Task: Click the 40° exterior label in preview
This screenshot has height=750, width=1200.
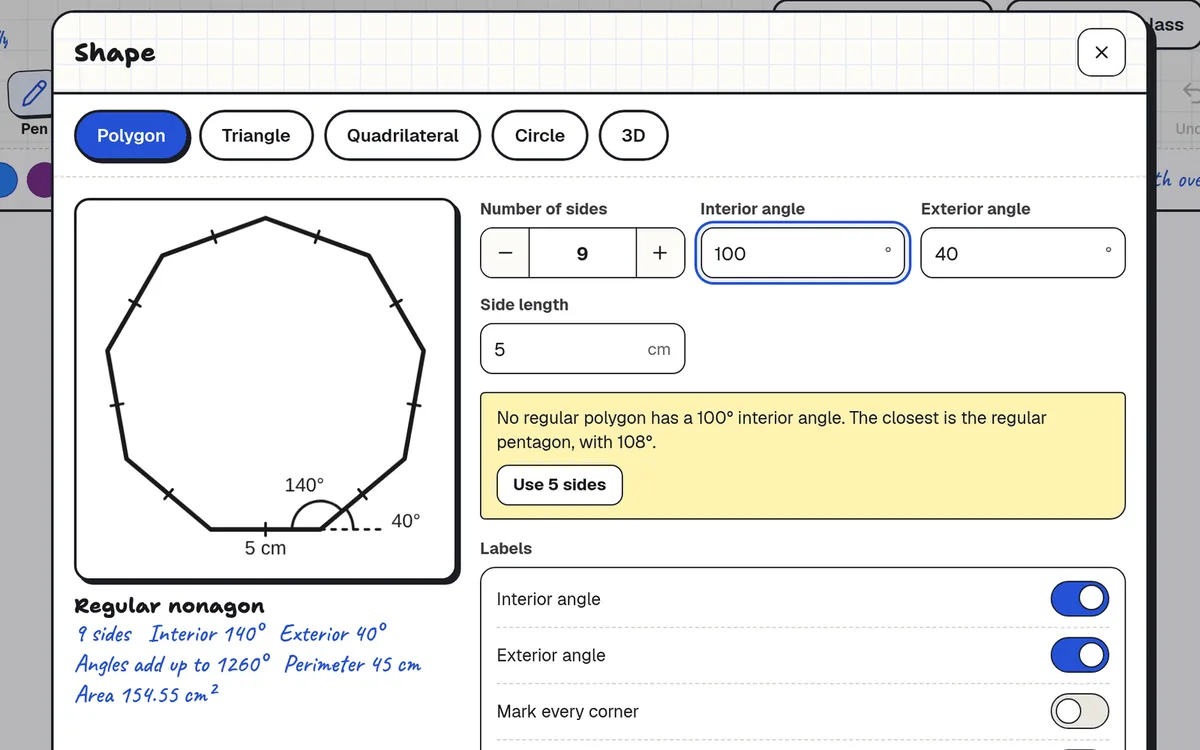Action: pyautogui.click(x=405, y=521)
